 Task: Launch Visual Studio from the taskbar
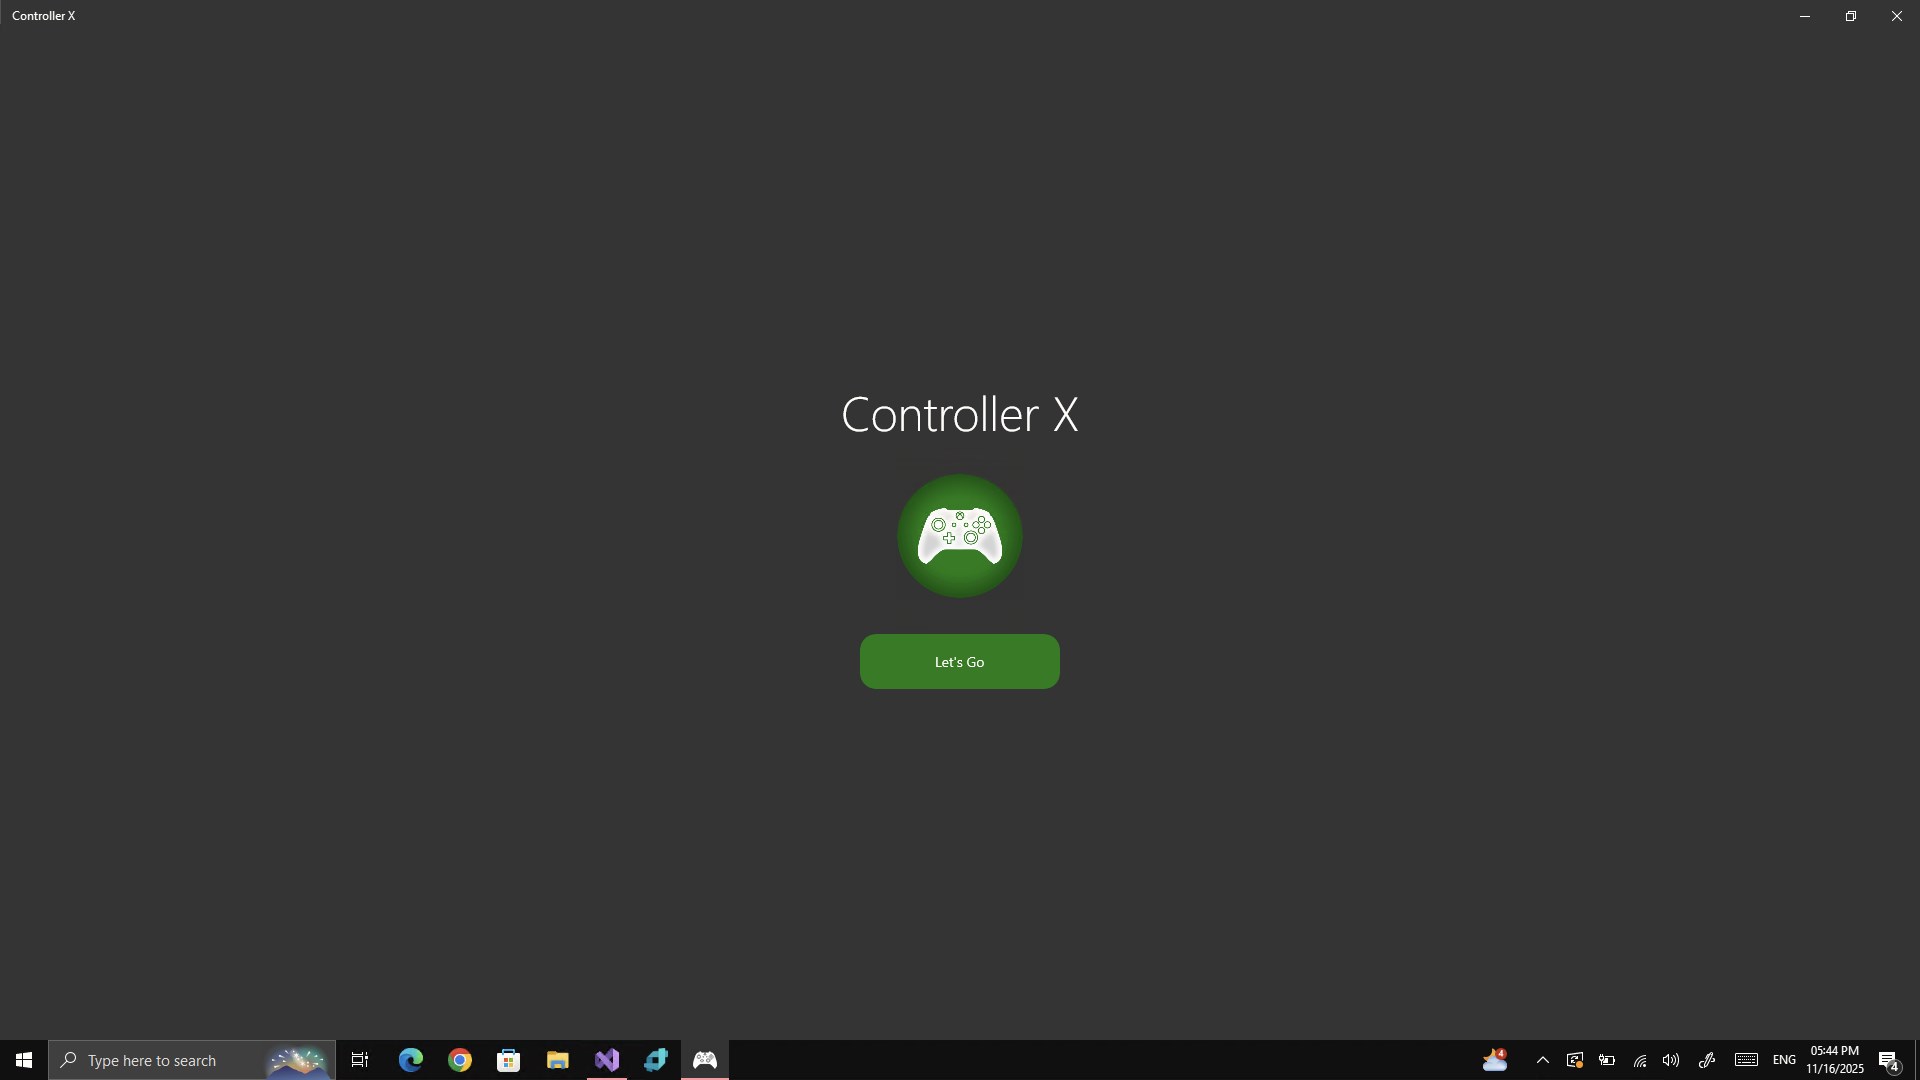click(x=607, y=1060)
